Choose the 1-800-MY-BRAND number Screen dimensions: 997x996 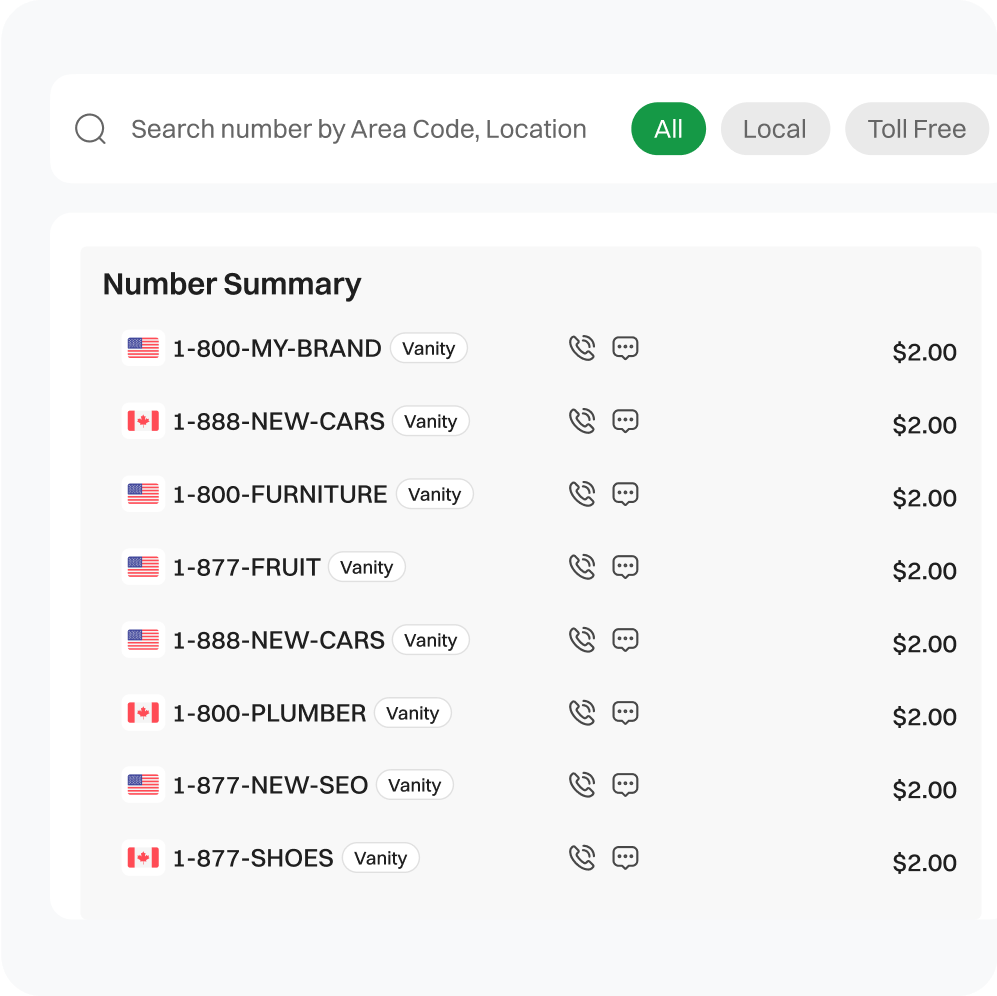(x=277, y=349)
